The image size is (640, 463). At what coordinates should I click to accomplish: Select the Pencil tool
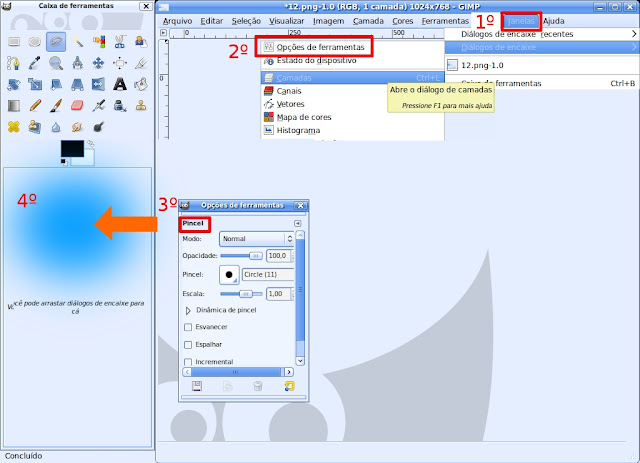click(35, 106)
